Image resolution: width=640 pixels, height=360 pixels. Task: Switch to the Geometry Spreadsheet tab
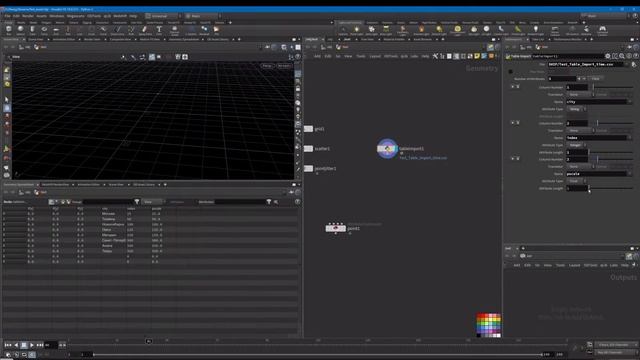(x=19, y=184)
